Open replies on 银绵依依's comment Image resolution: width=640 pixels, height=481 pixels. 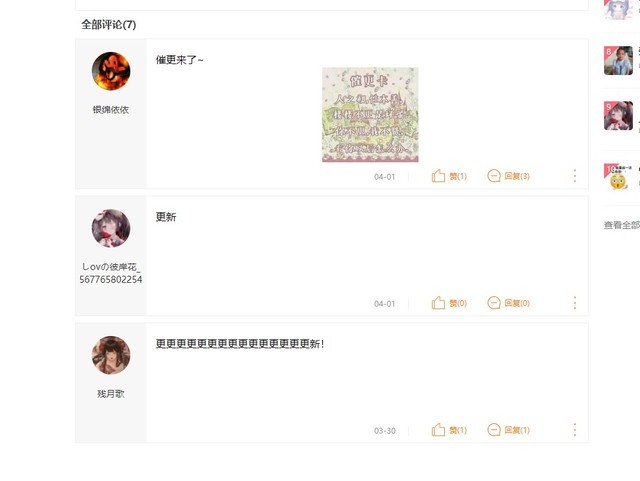(509, 176)
